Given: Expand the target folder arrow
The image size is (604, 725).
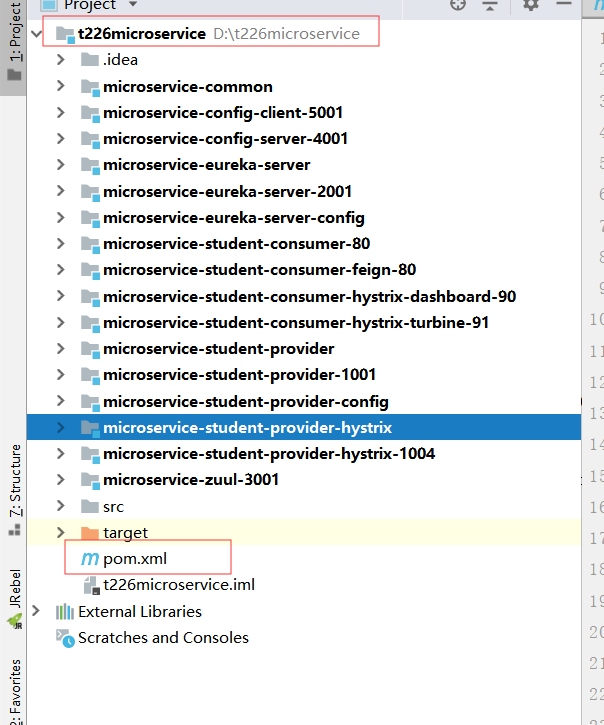Looking at the screenshot, I should [x=60, y=532].
